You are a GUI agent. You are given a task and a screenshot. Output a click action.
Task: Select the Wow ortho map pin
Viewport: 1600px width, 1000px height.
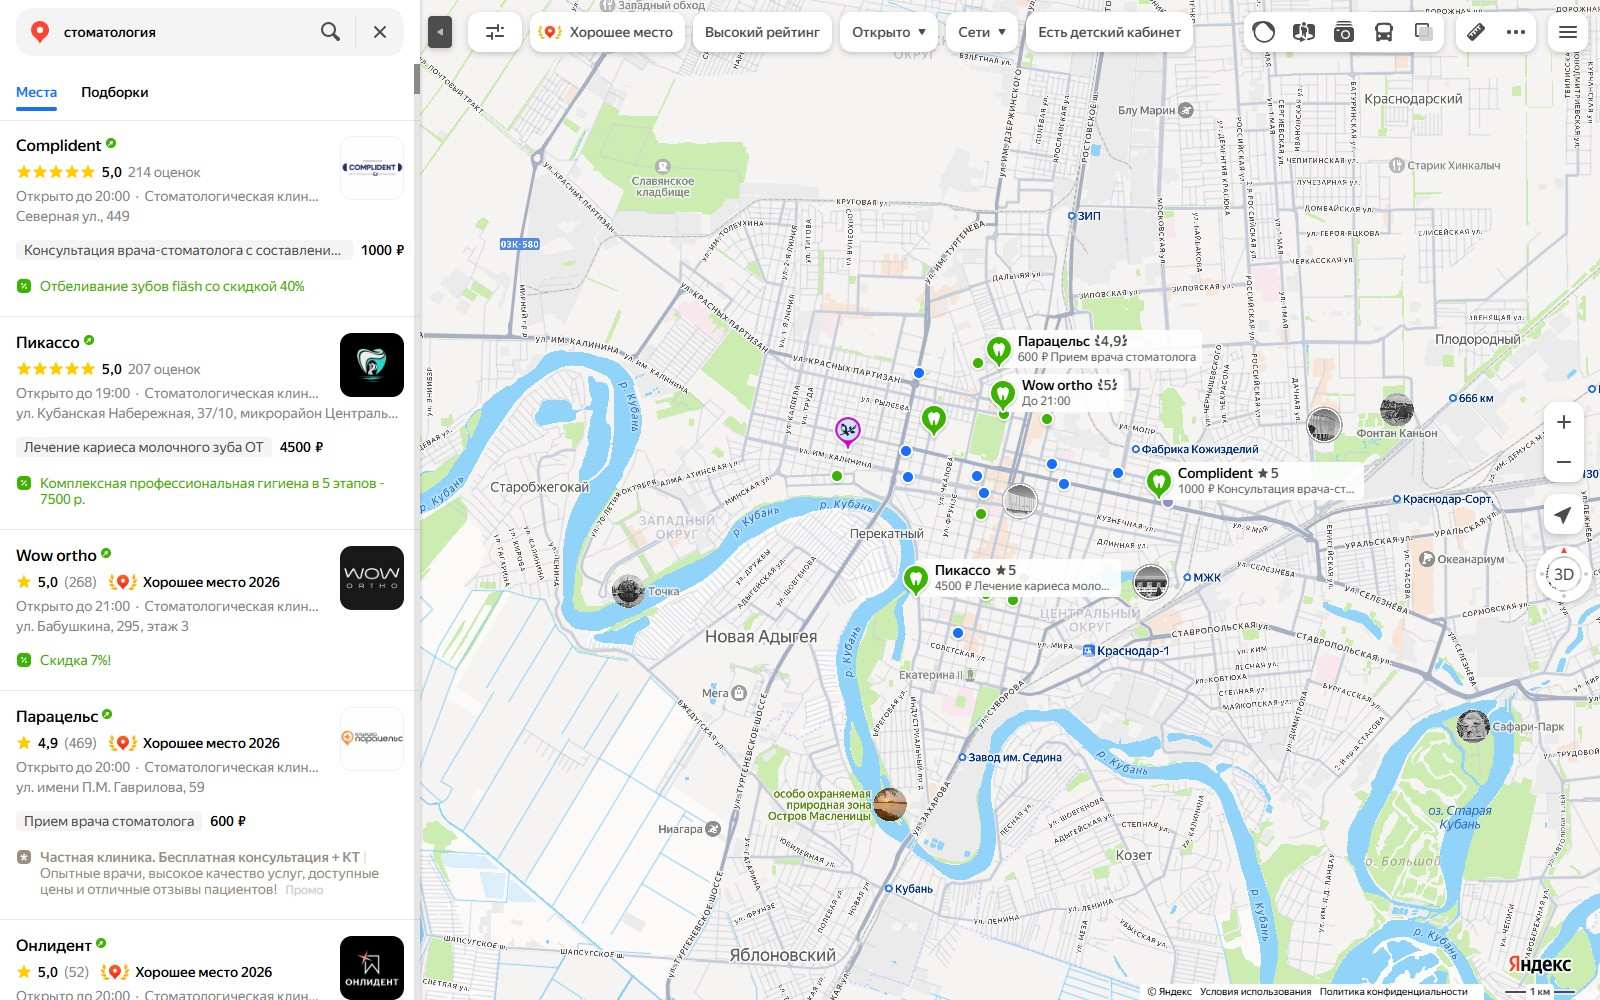(x=1002, y=395)
